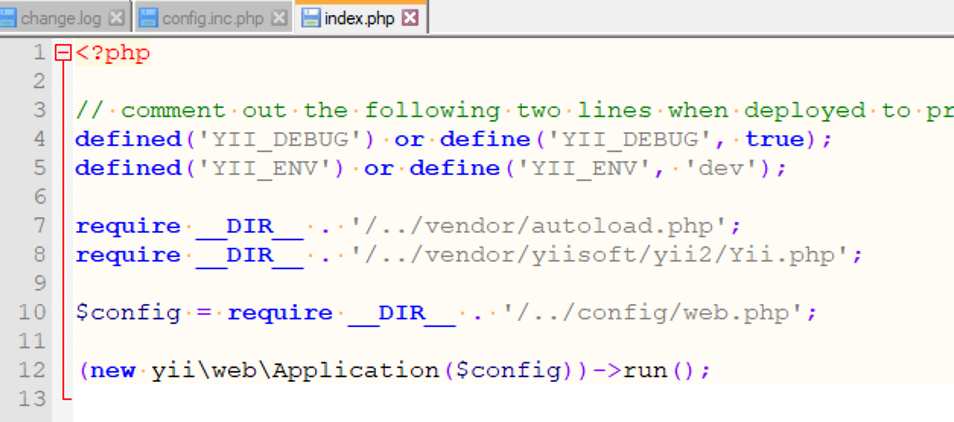
Task: Click line number 10 in the margin
Action: (32, 313)
